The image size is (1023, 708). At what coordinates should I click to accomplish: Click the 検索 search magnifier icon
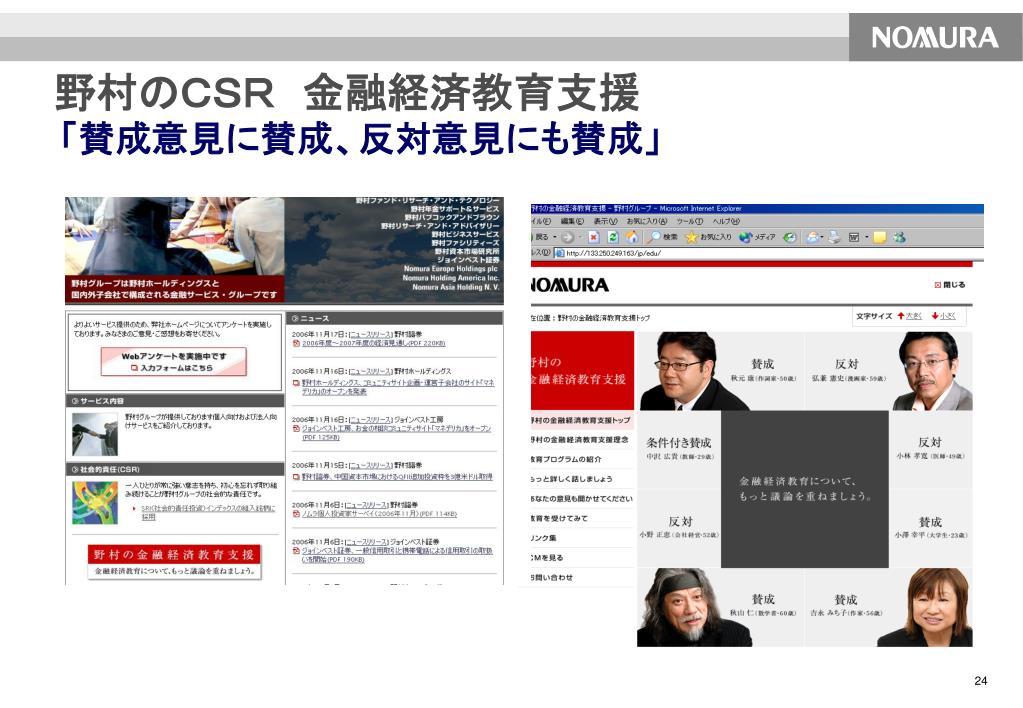655,238
